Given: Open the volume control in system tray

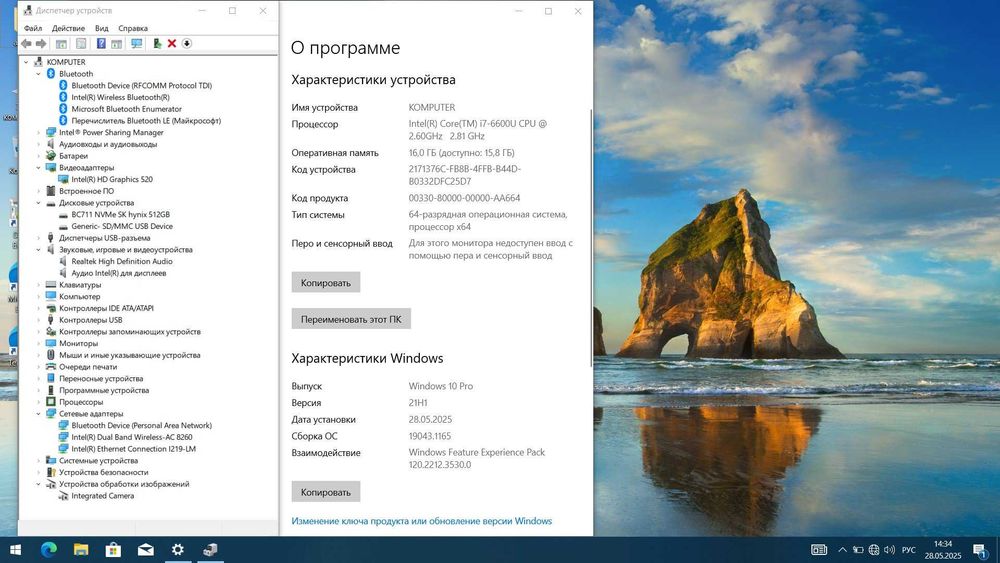Looking at the screenshot, I should coord(890,550).
